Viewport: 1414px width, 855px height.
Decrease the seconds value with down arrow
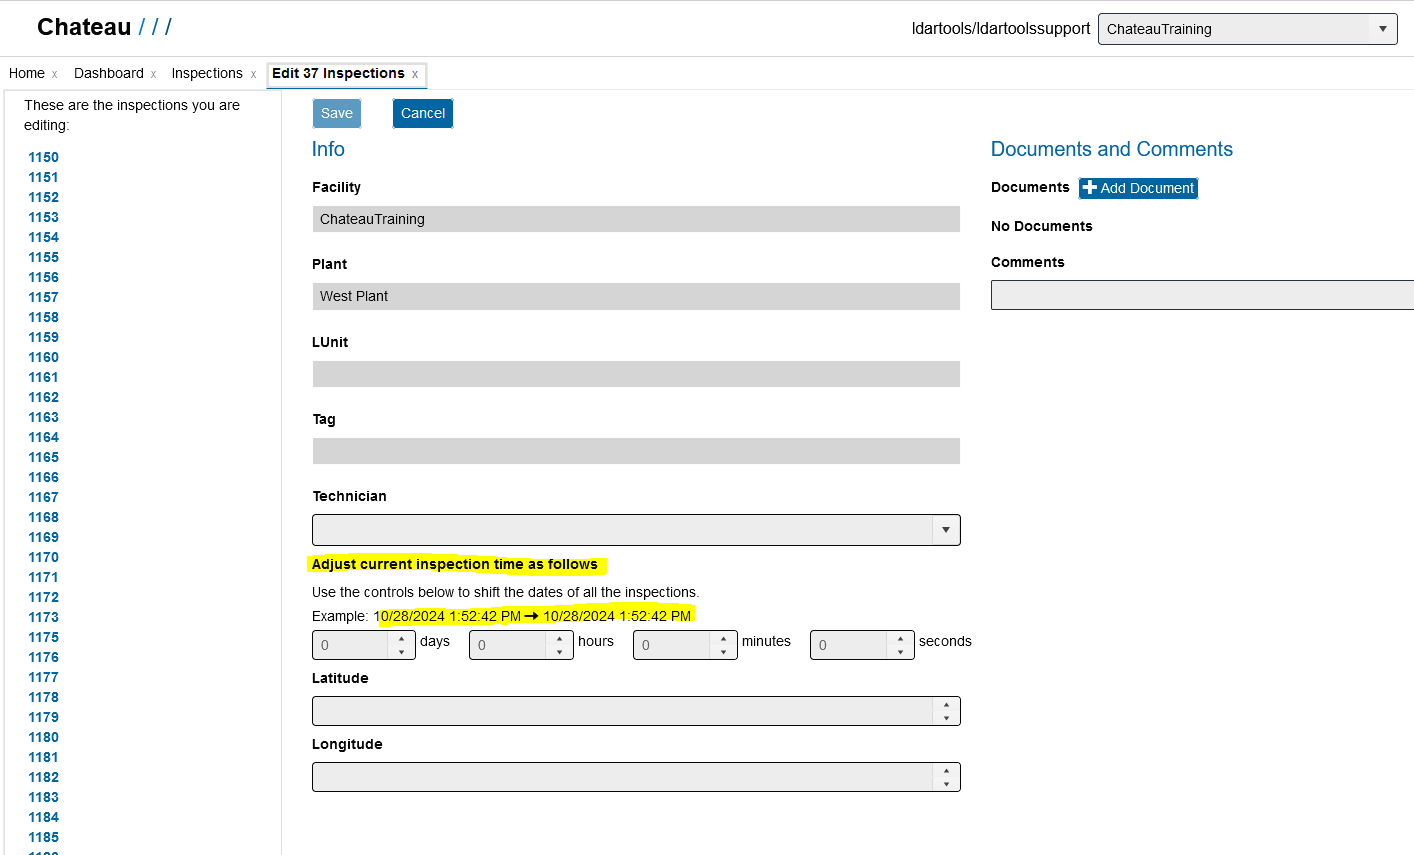900,652
